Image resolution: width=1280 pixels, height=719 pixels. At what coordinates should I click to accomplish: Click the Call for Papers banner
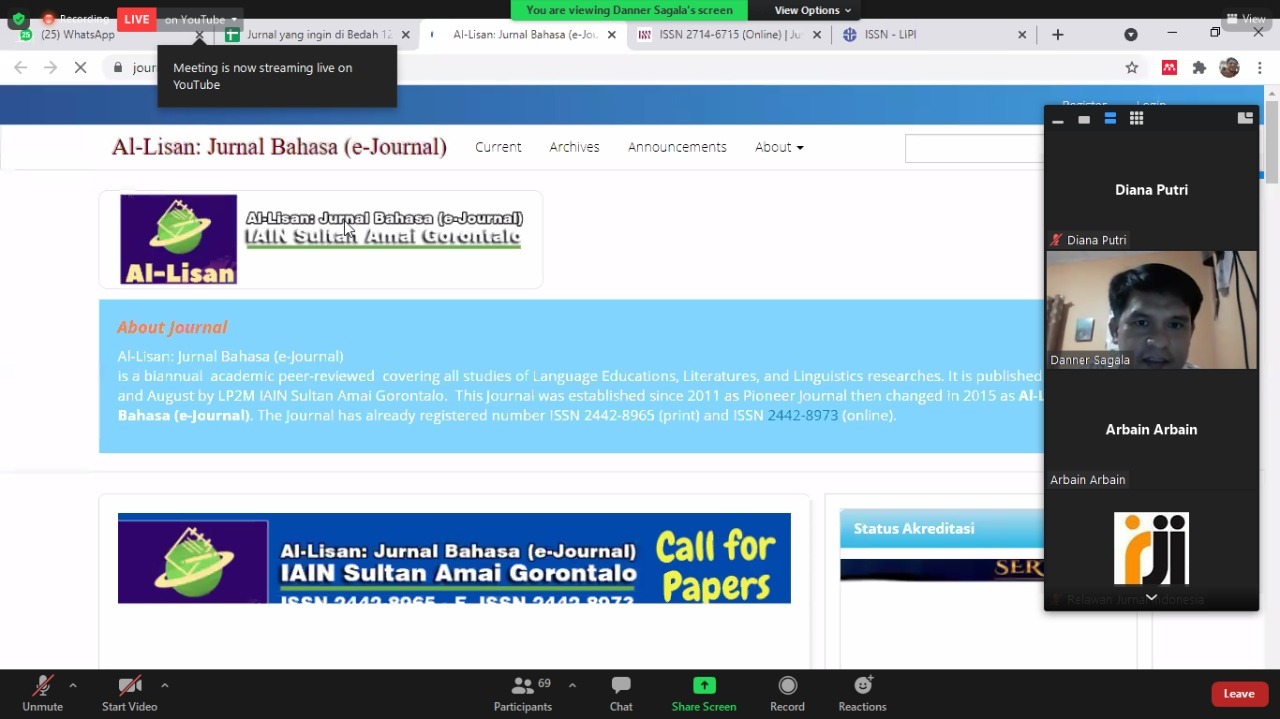click(x=454, y=558)
